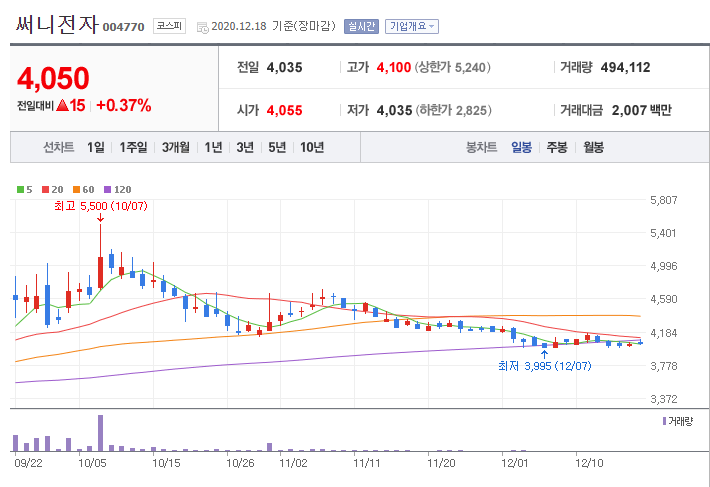Click the 12/10 date axis label
This screenshot has width=710, height=487.
click(589, 463)
